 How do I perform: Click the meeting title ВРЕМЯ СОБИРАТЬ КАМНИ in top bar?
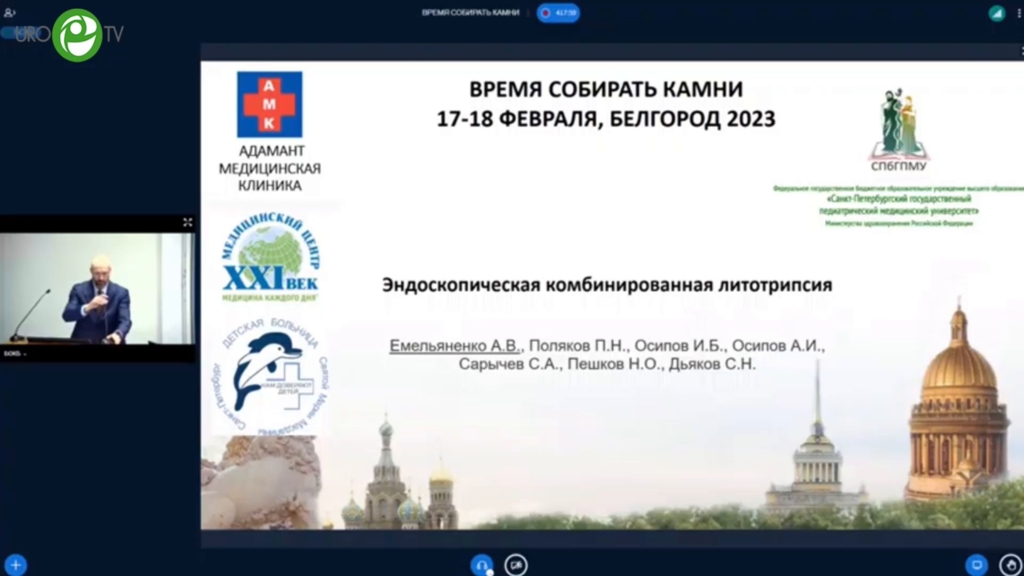tap(471, 13)
